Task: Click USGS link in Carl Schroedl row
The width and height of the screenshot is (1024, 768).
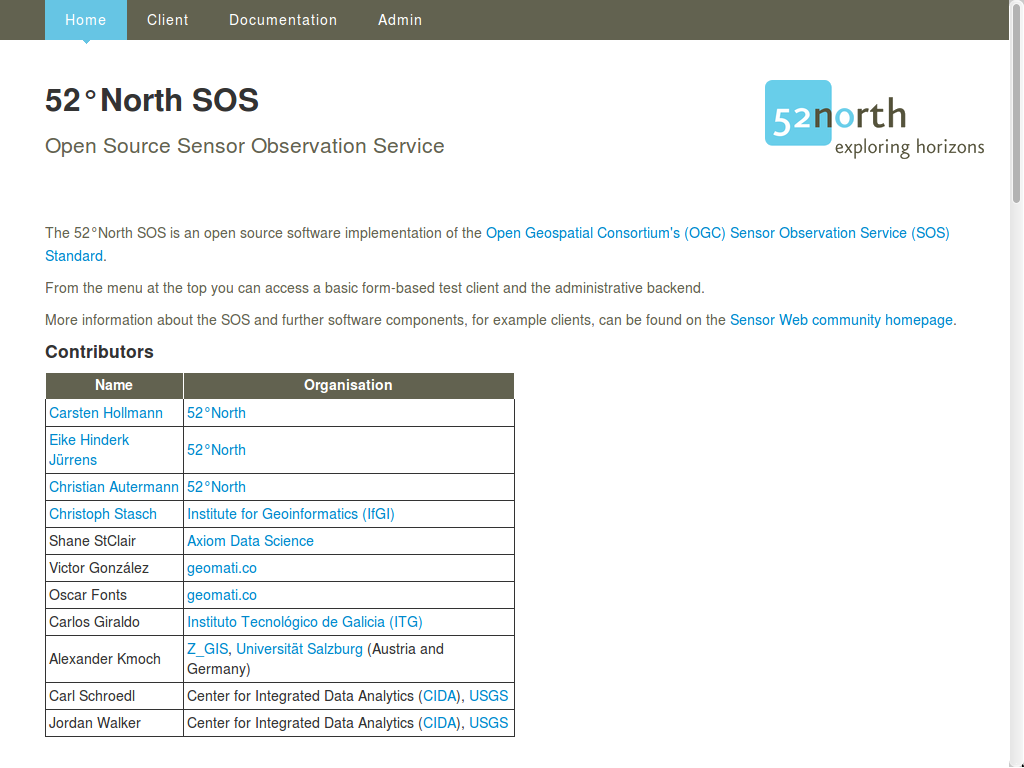Action: pos(488,696)
